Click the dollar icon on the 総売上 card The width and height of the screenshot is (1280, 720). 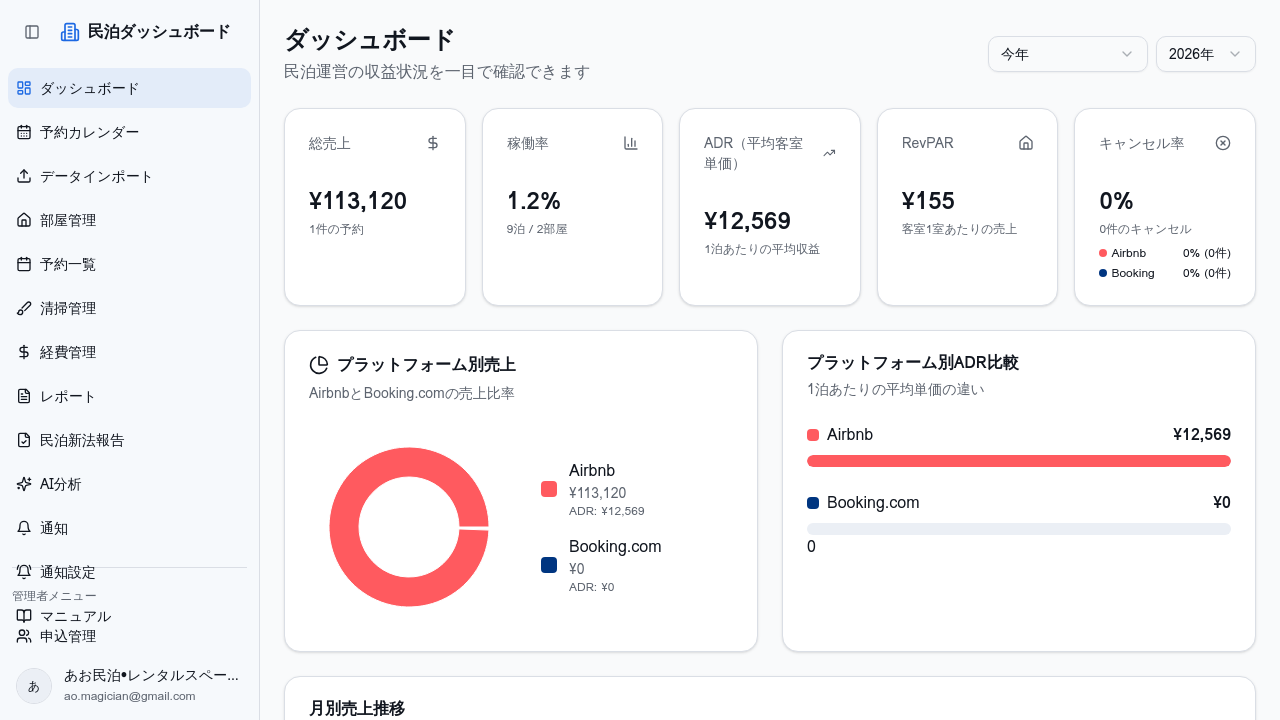pyautogui.click(x=433, y=143)
